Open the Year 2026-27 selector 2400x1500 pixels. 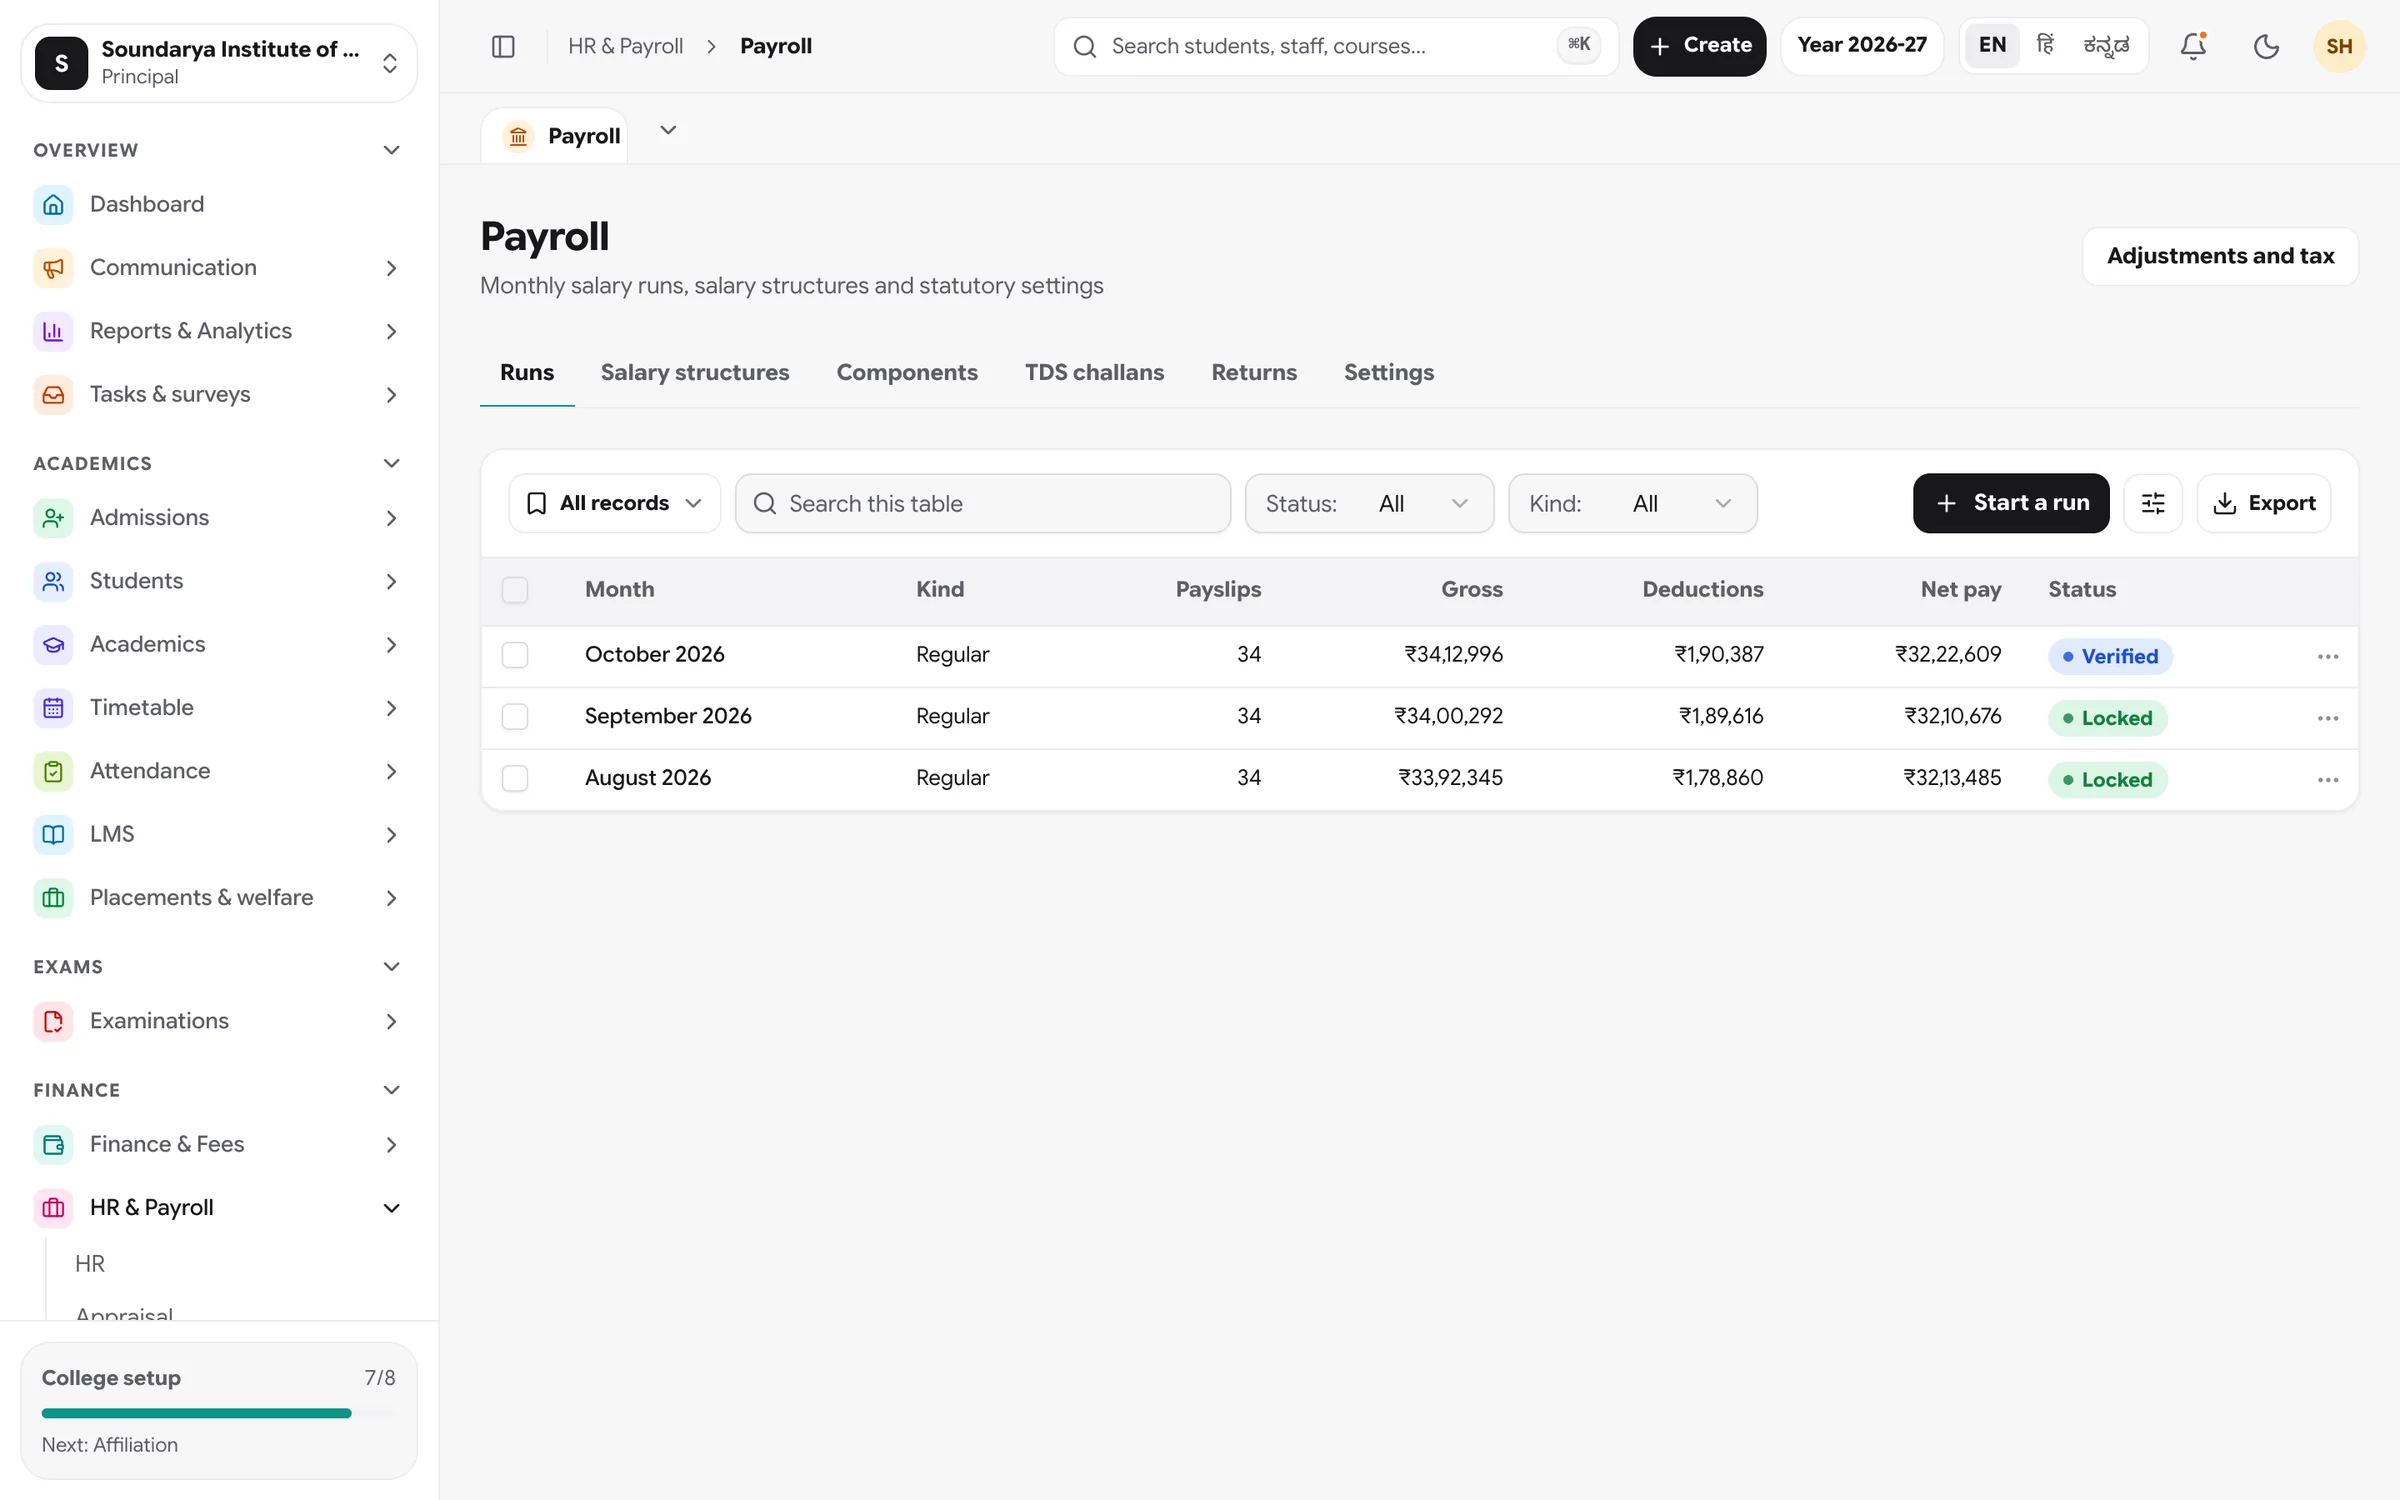point(1861,45)
